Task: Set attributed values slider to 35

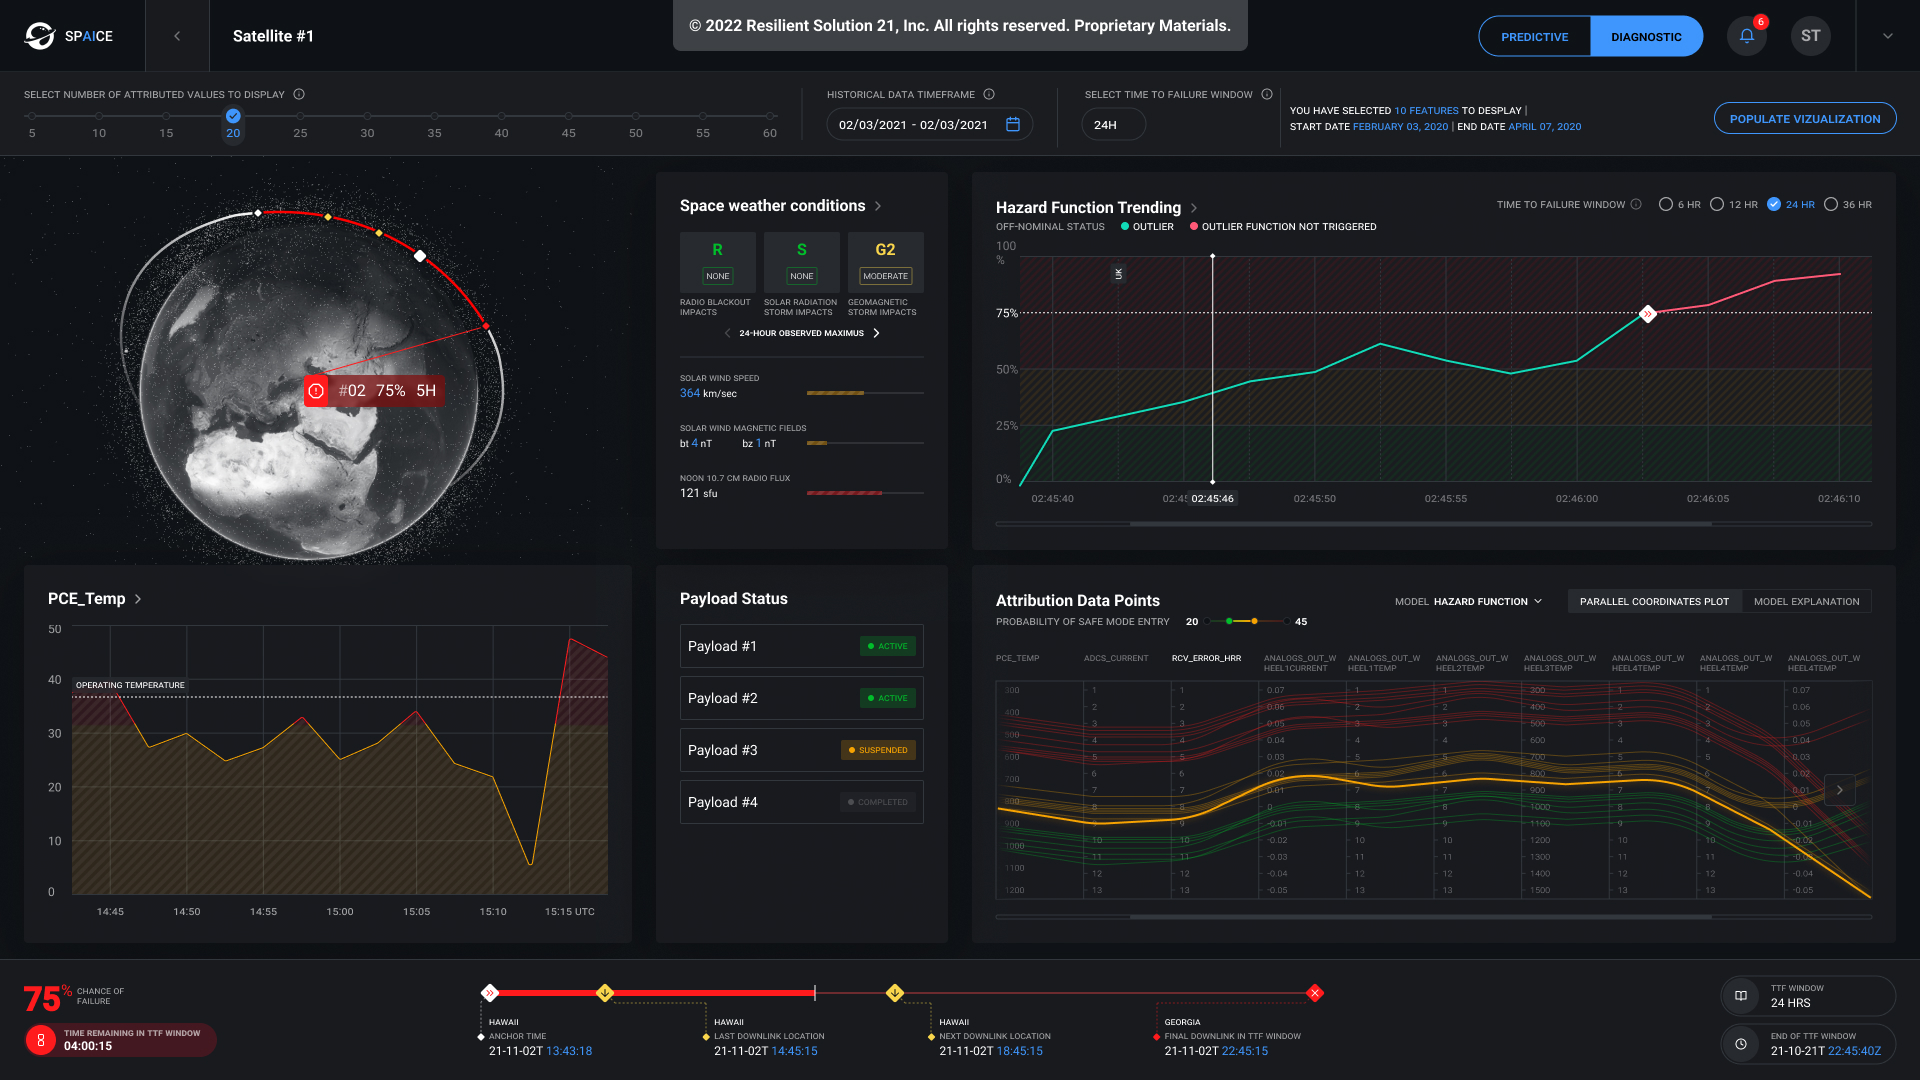Action: (434, 116)
